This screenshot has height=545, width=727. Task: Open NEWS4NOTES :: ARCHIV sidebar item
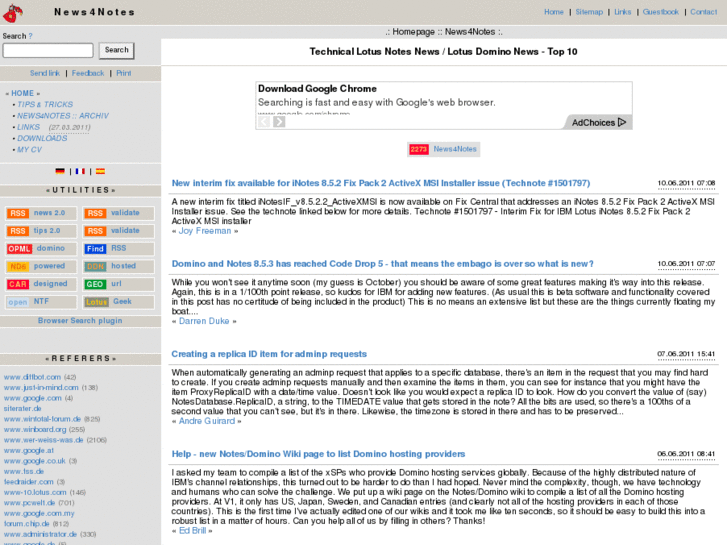[63, 115]
